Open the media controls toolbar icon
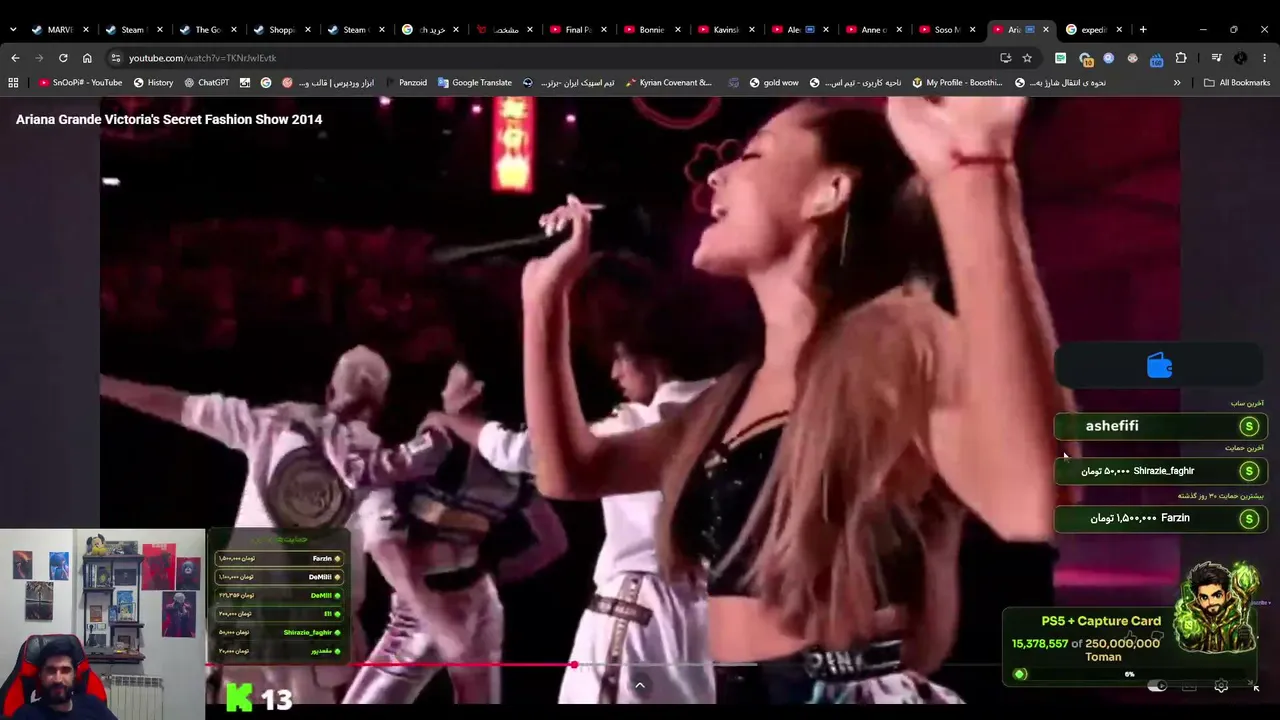Image resolution: width=1280 pixels, height=720 pixels. 1216,58
